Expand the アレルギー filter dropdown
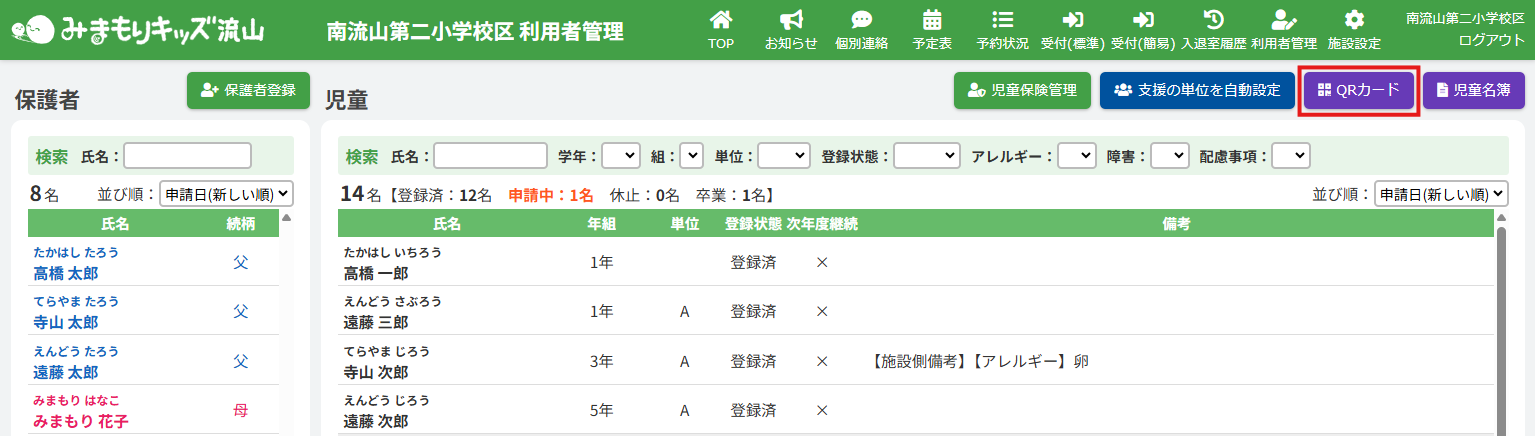This screenshot has width=1535, height=436. pos(1077,156)
